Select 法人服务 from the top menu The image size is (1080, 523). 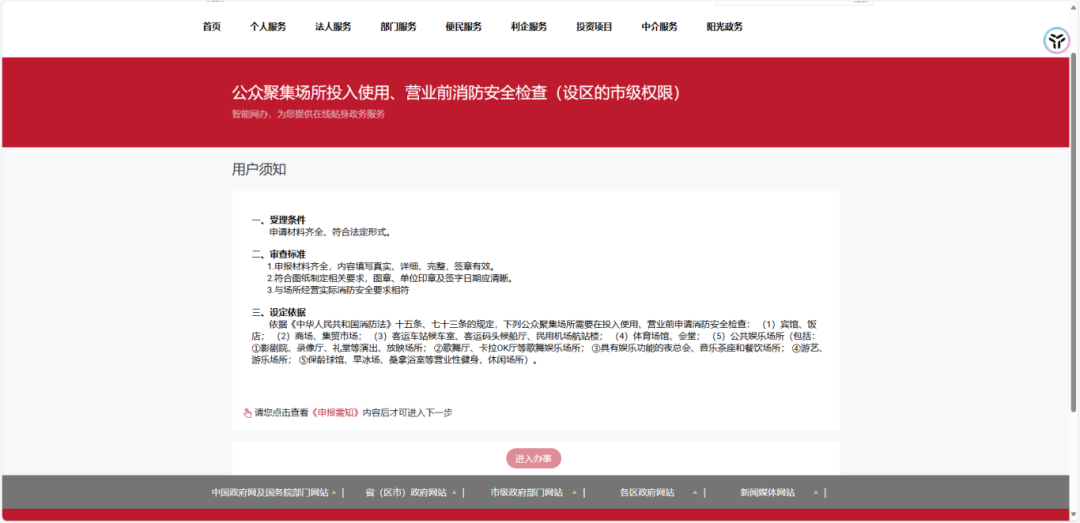pos(333,27)
